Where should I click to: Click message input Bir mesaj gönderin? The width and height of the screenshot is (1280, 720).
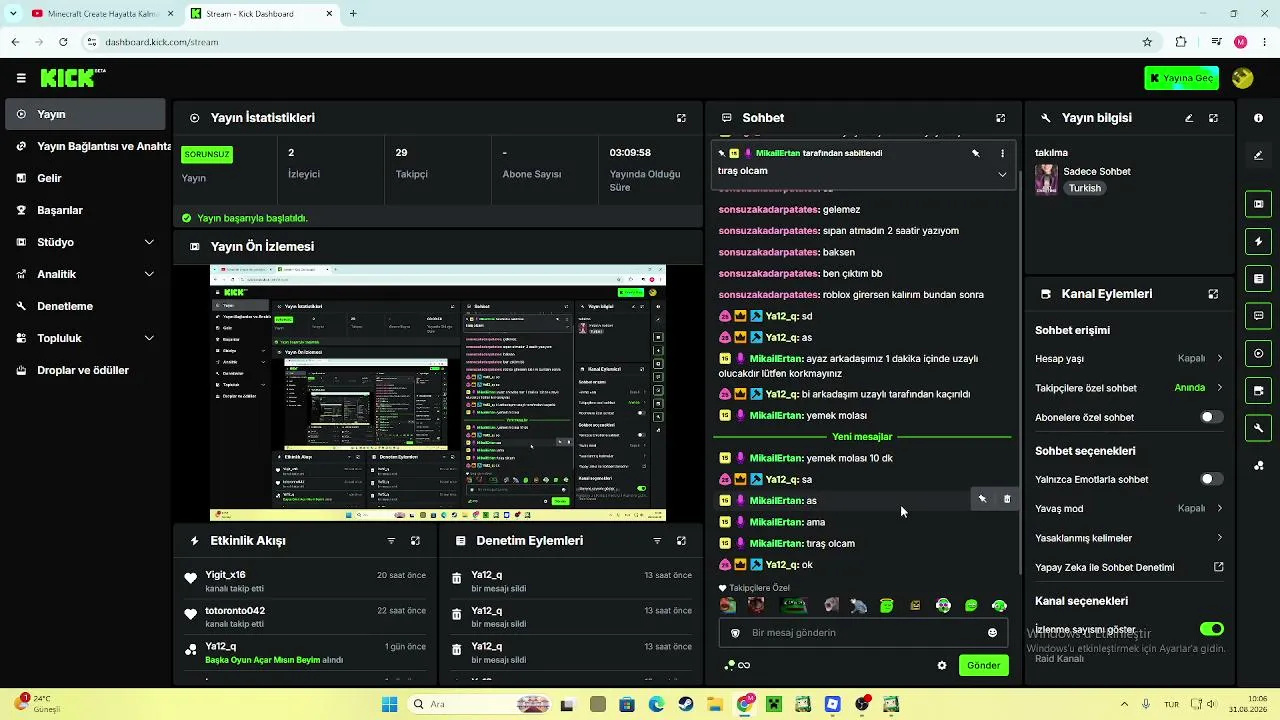[862, 633]
